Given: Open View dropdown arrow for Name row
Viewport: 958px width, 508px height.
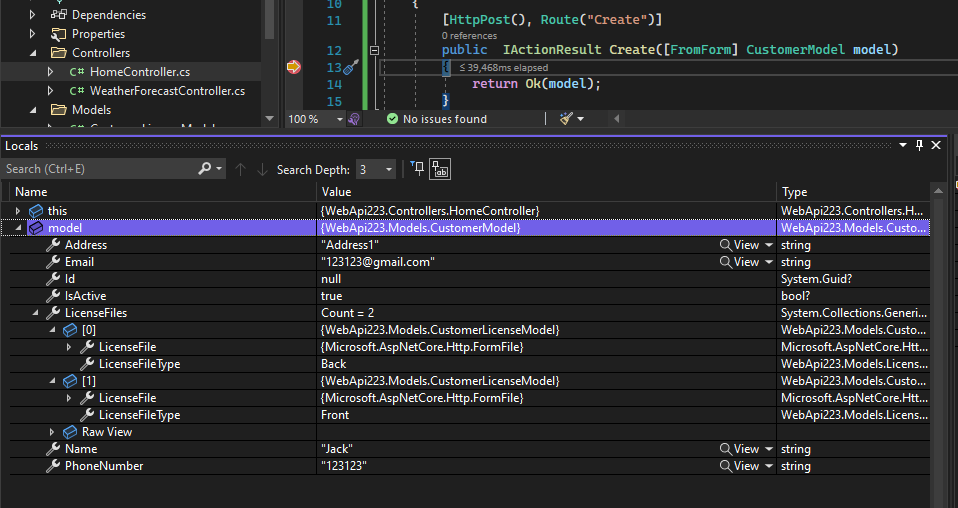Looking at the screenshot, I should [x=769, y=449].
